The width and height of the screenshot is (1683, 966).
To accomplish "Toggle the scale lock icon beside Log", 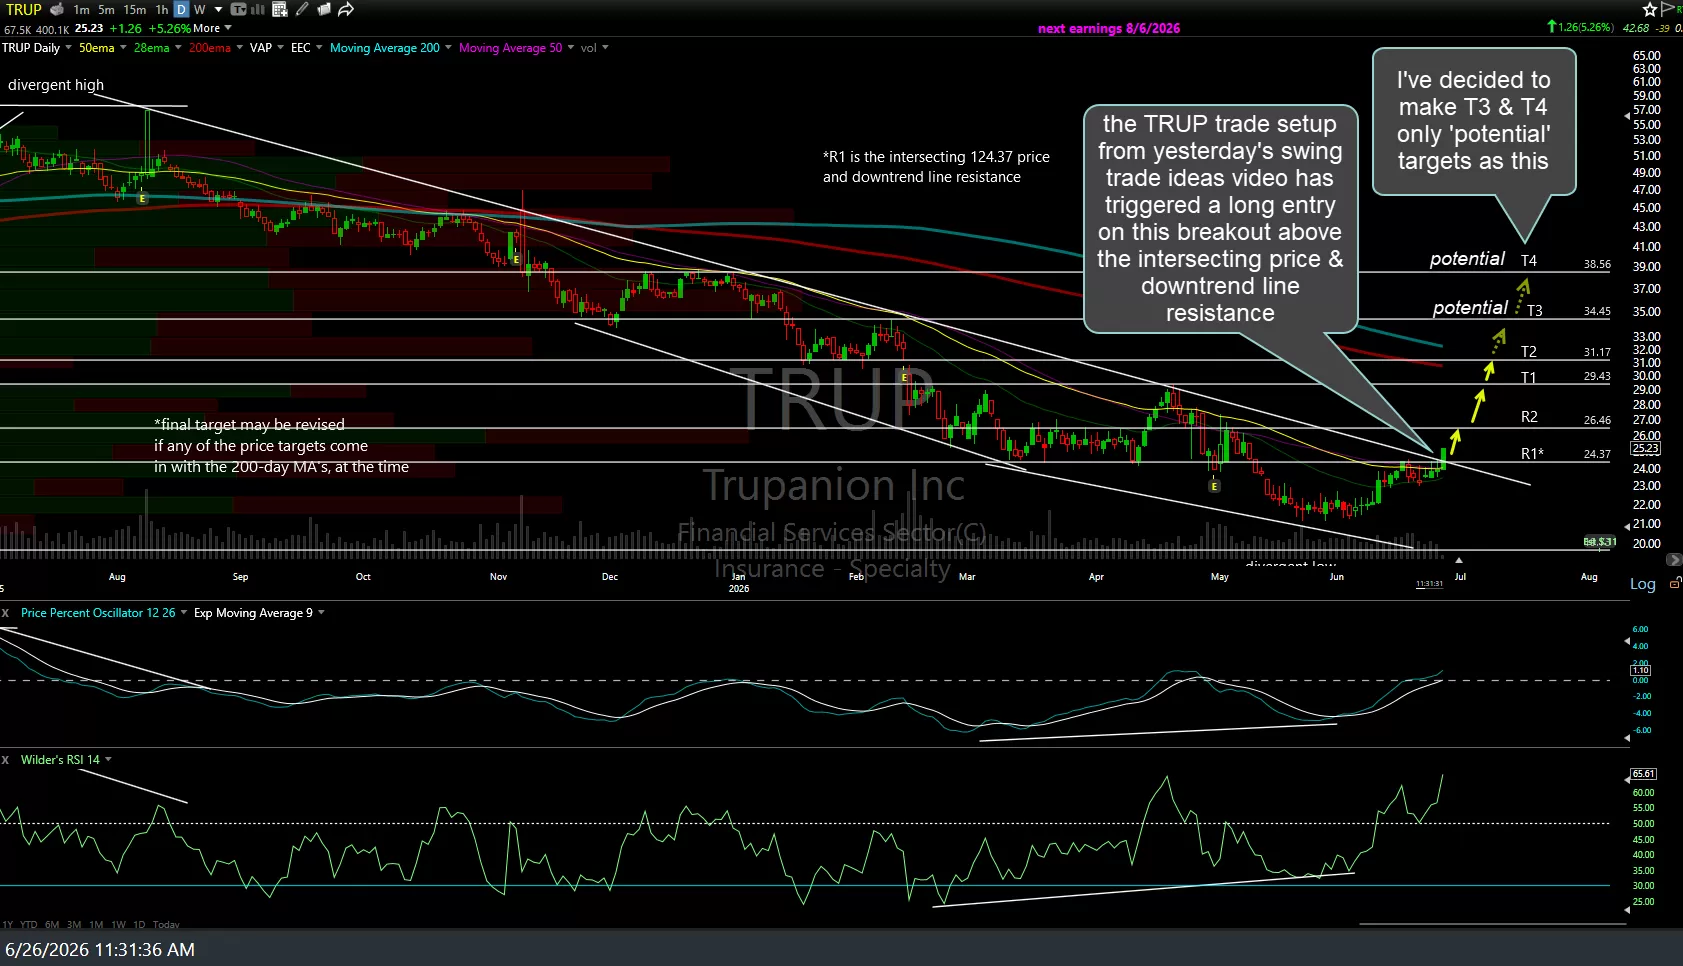I will (1675, 583).
